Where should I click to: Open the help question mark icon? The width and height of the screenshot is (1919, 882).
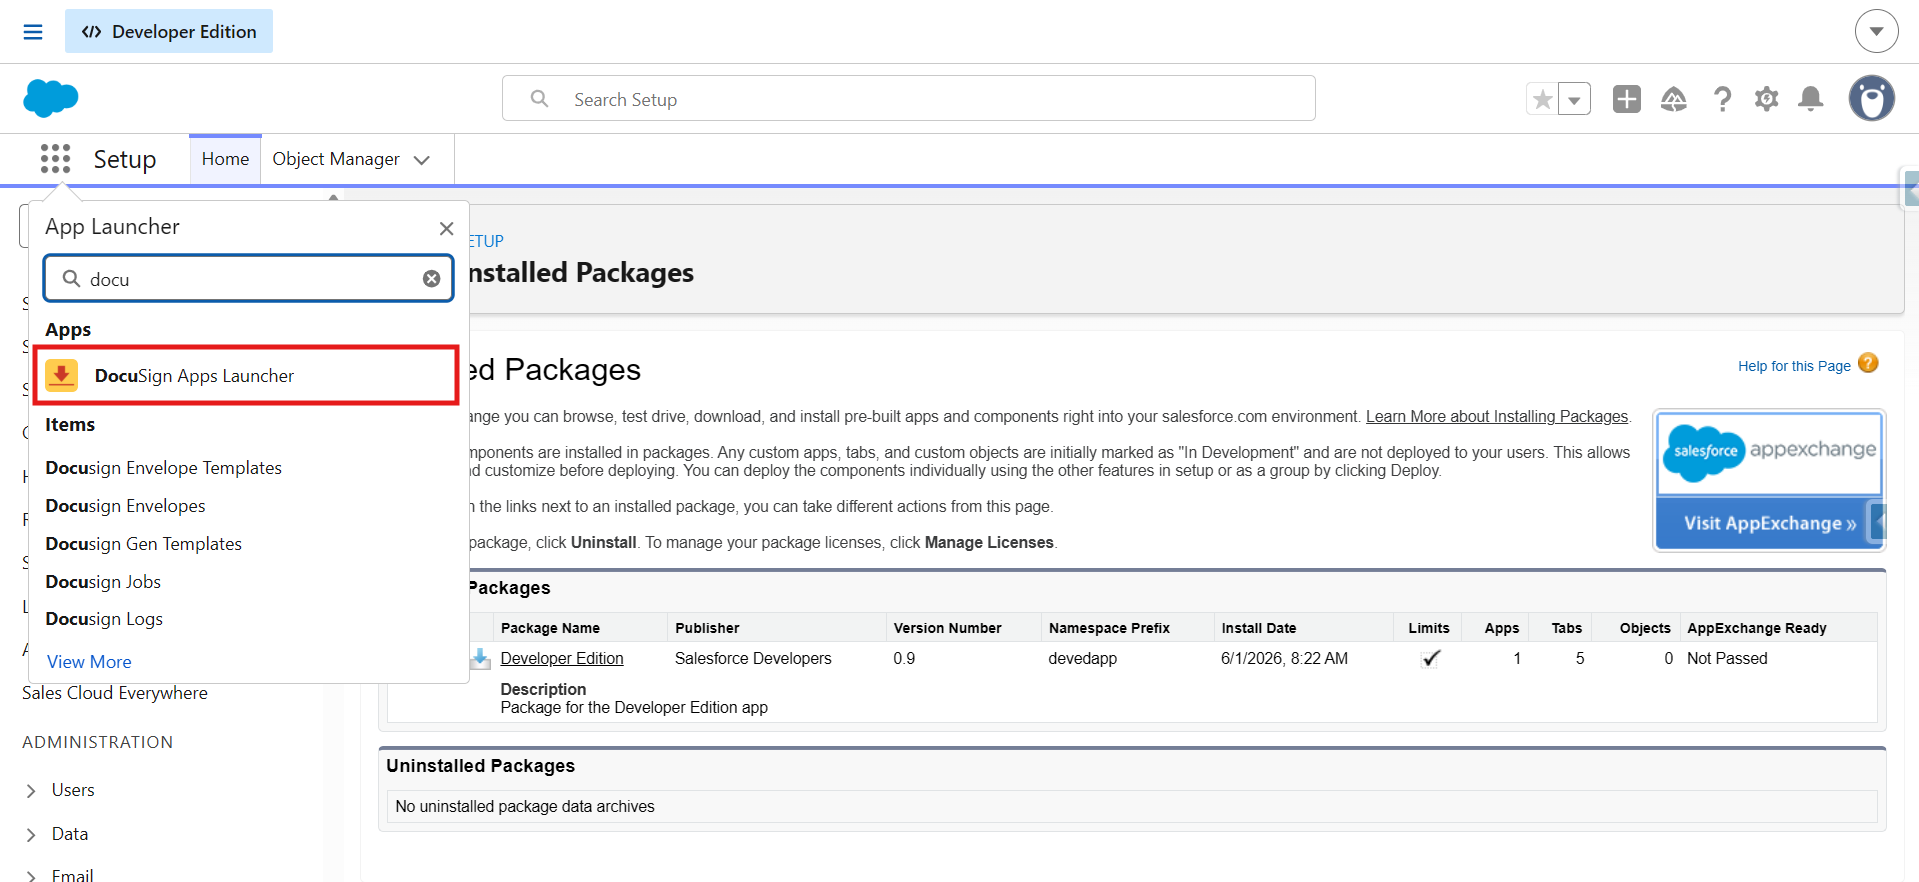tap(1722, 99)
